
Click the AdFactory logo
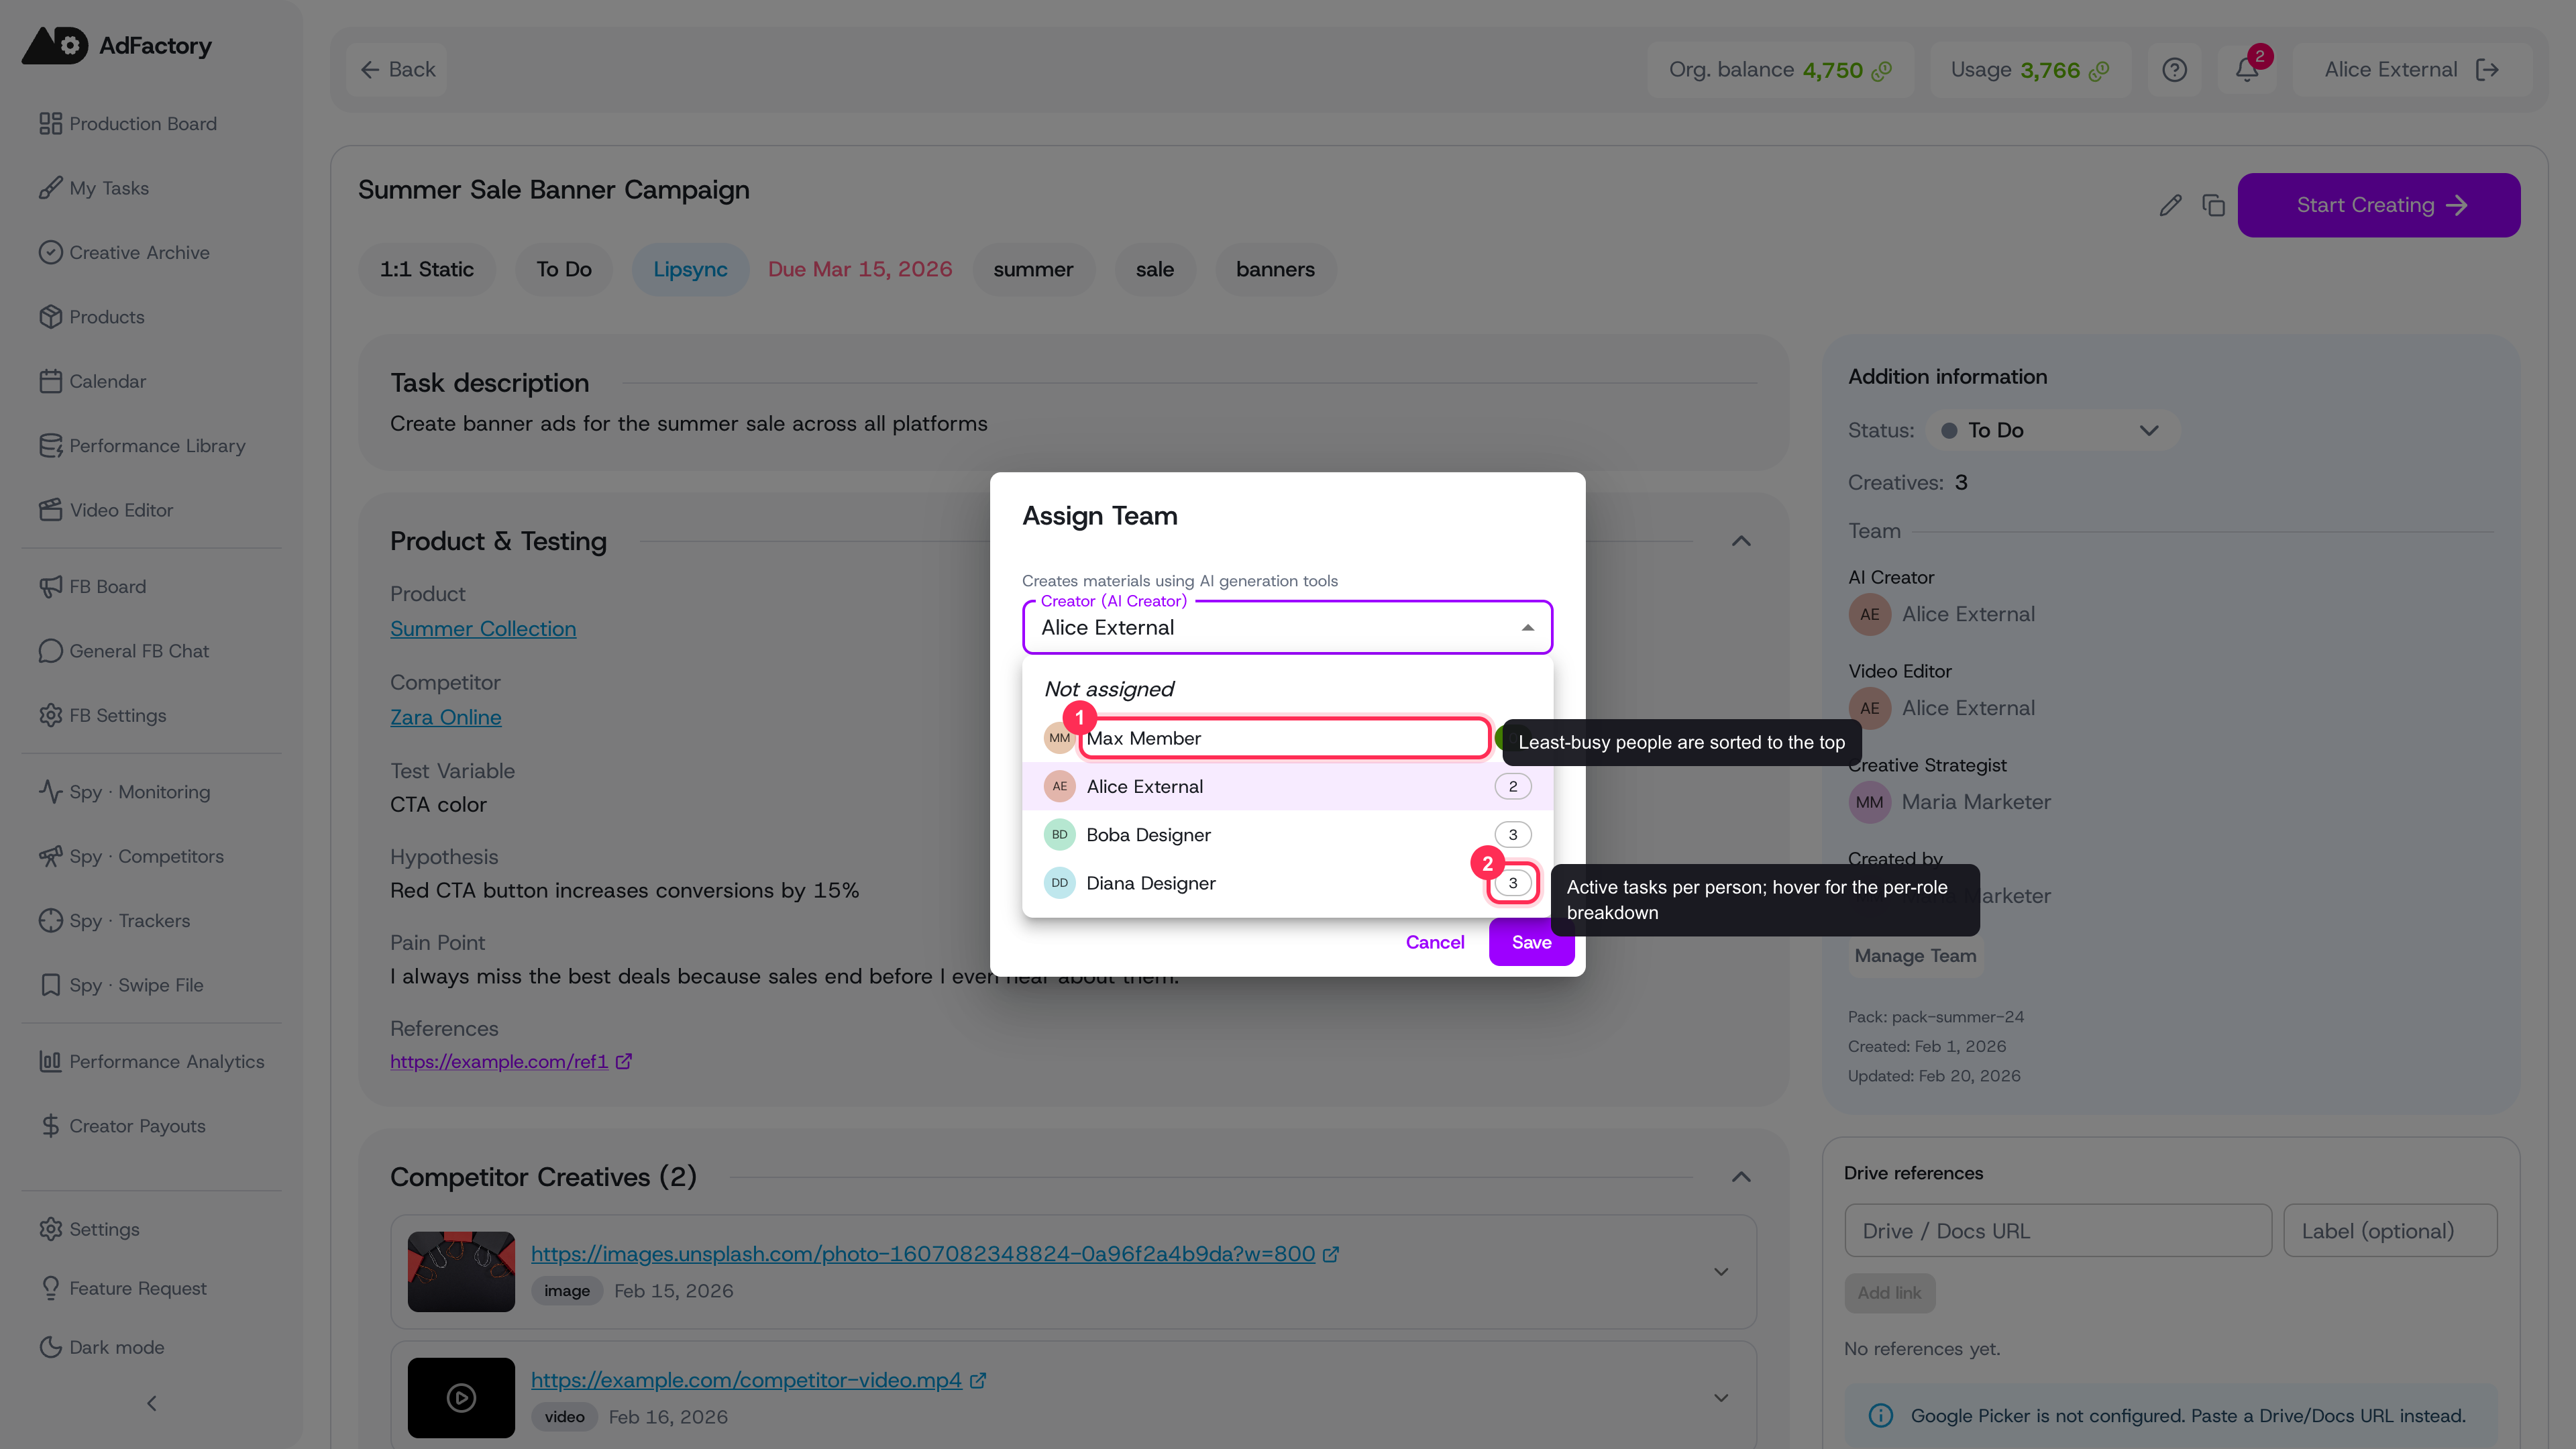point(117,45)
